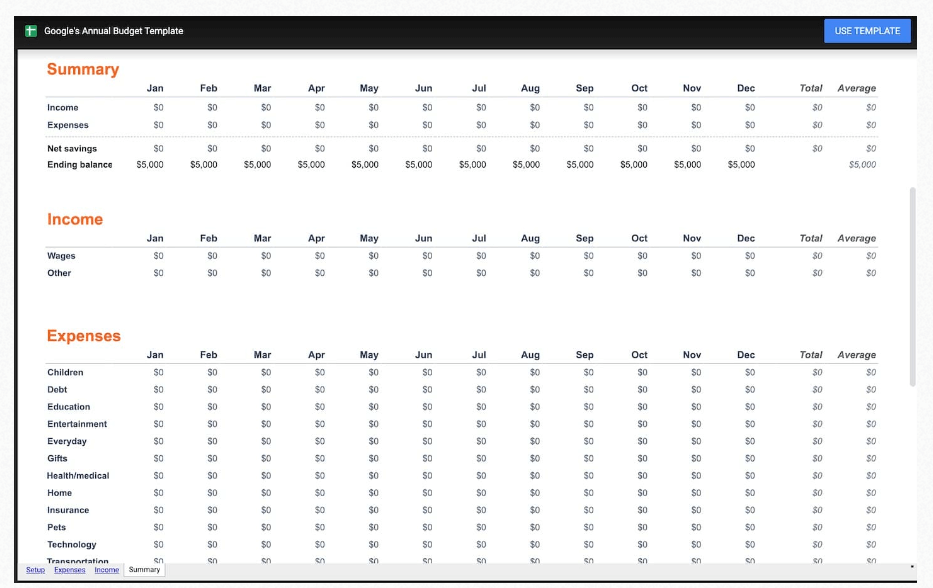Image resolution: width=933 pixels, height=588 pixels.
Task: Click the orange Income section heading
Action: point(75,219)
